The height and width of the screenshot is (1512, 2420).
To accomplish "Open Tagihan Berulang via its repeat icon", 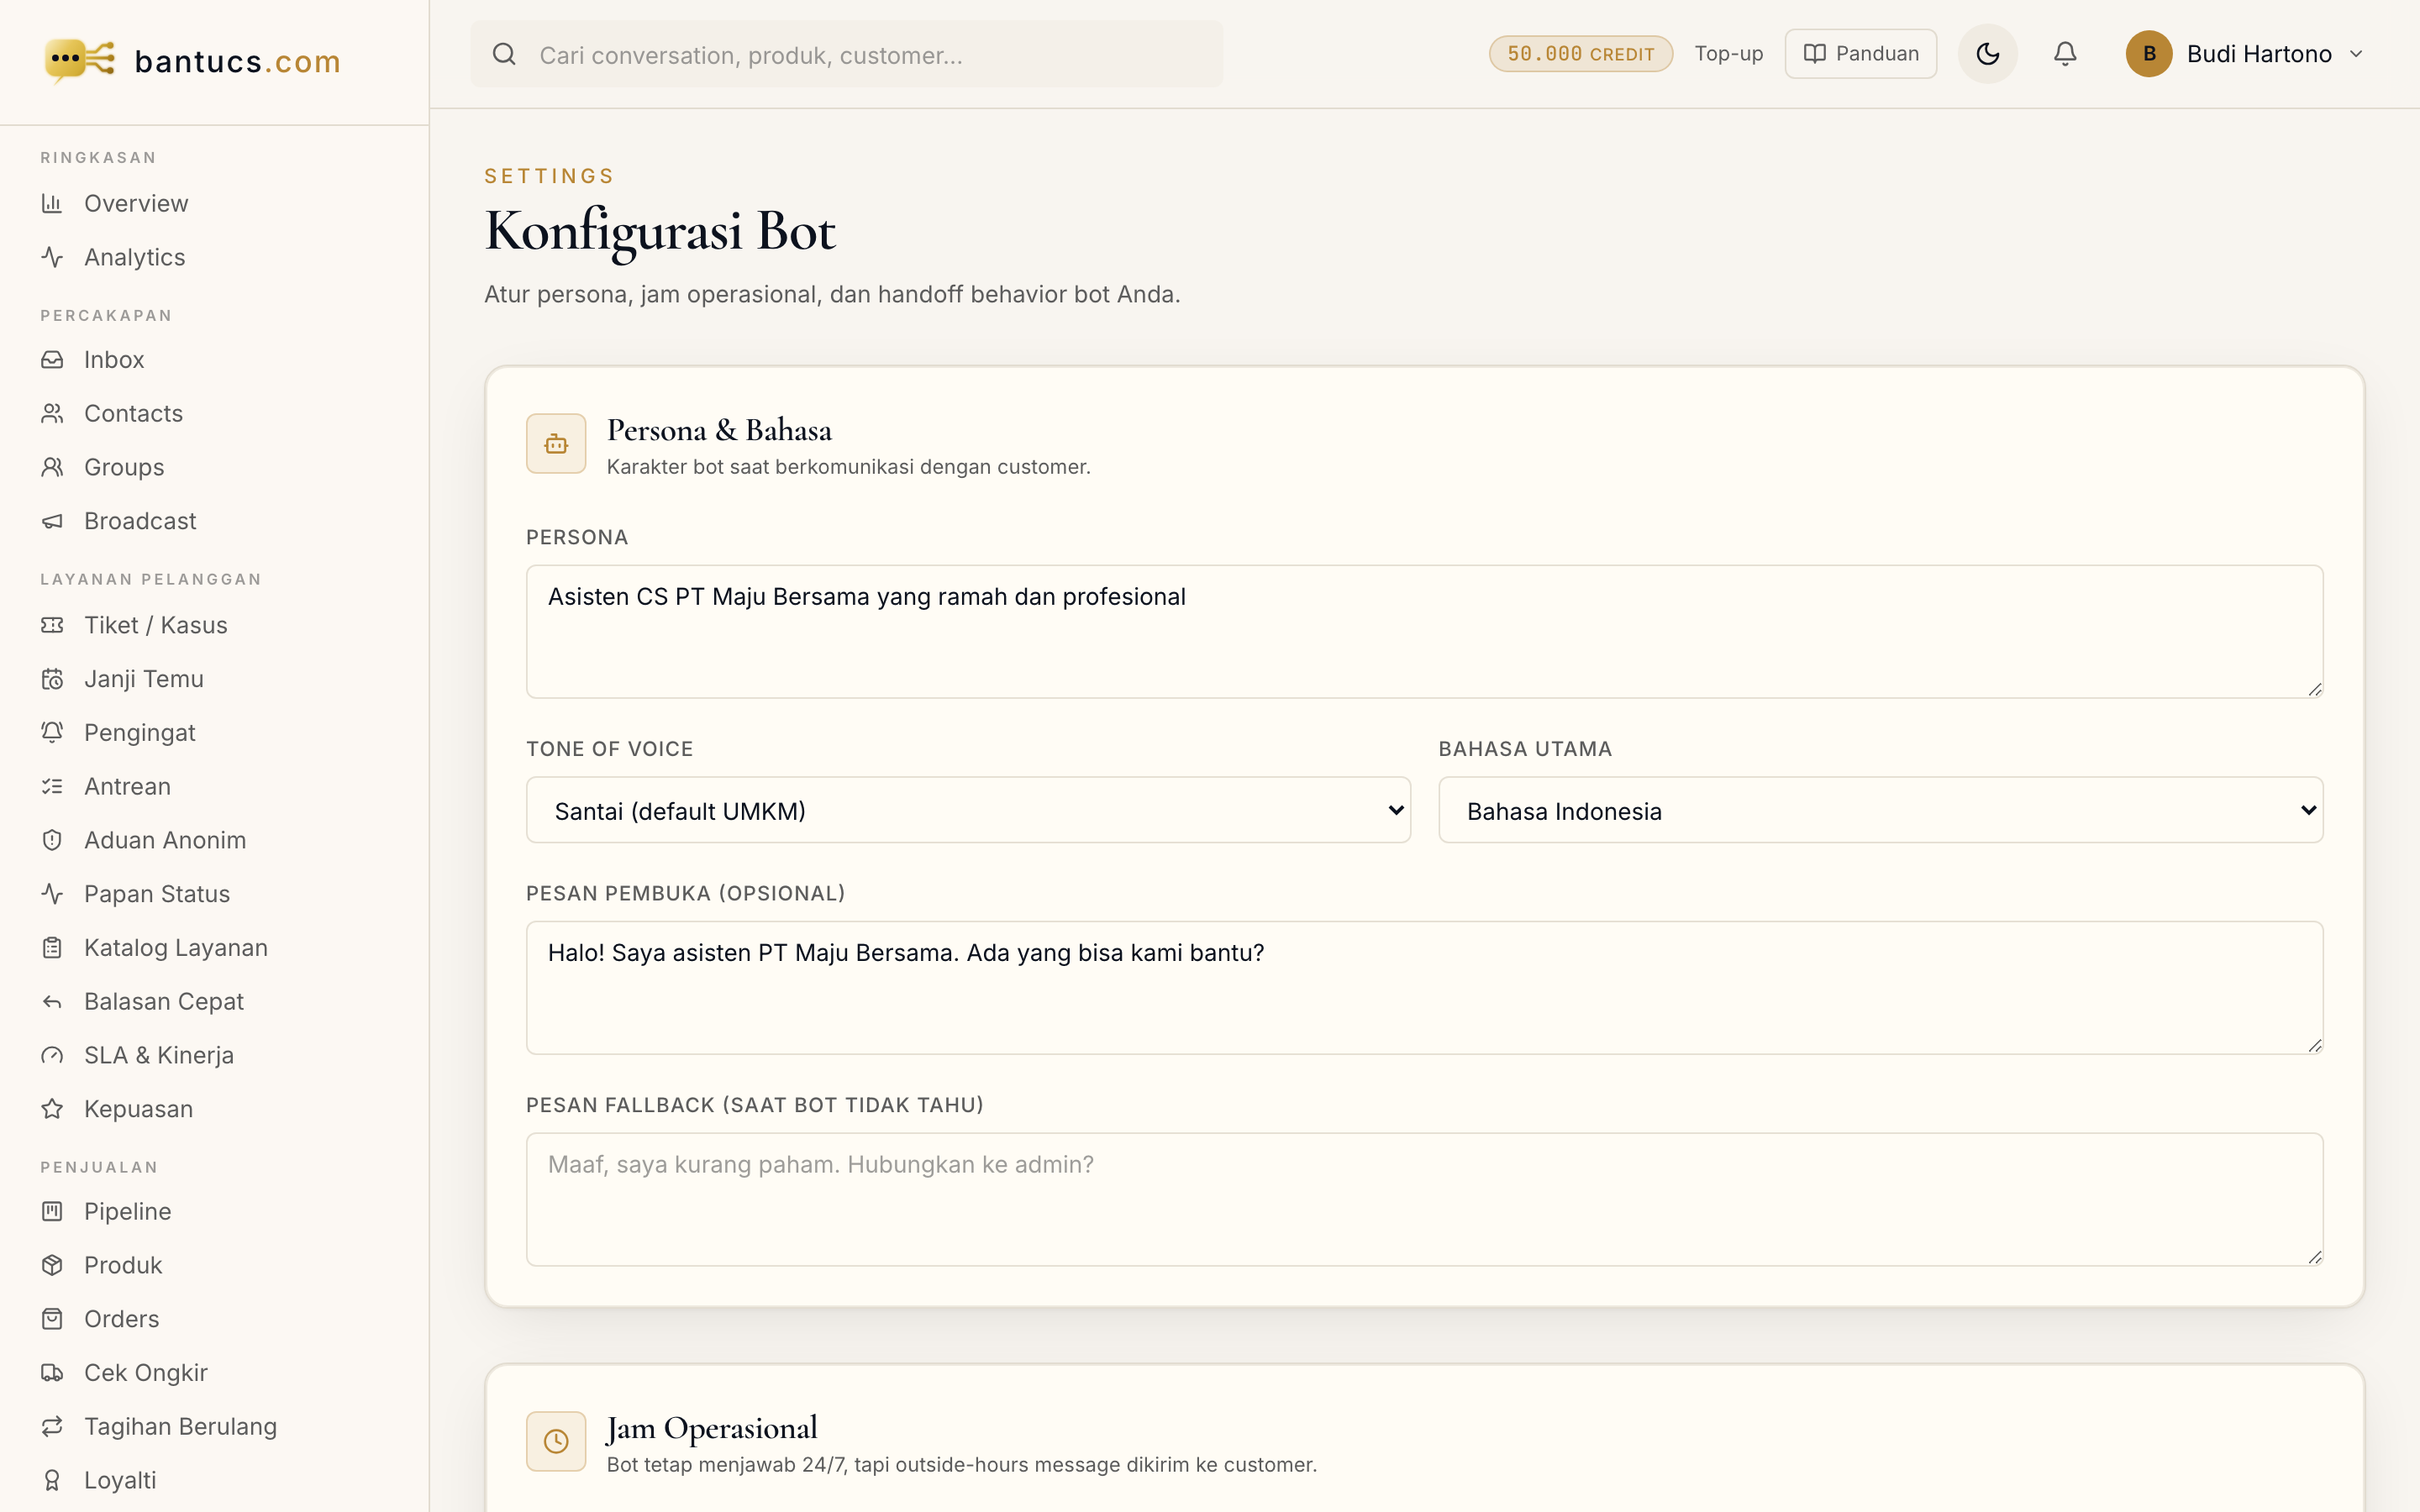I will pos(52,1427).
